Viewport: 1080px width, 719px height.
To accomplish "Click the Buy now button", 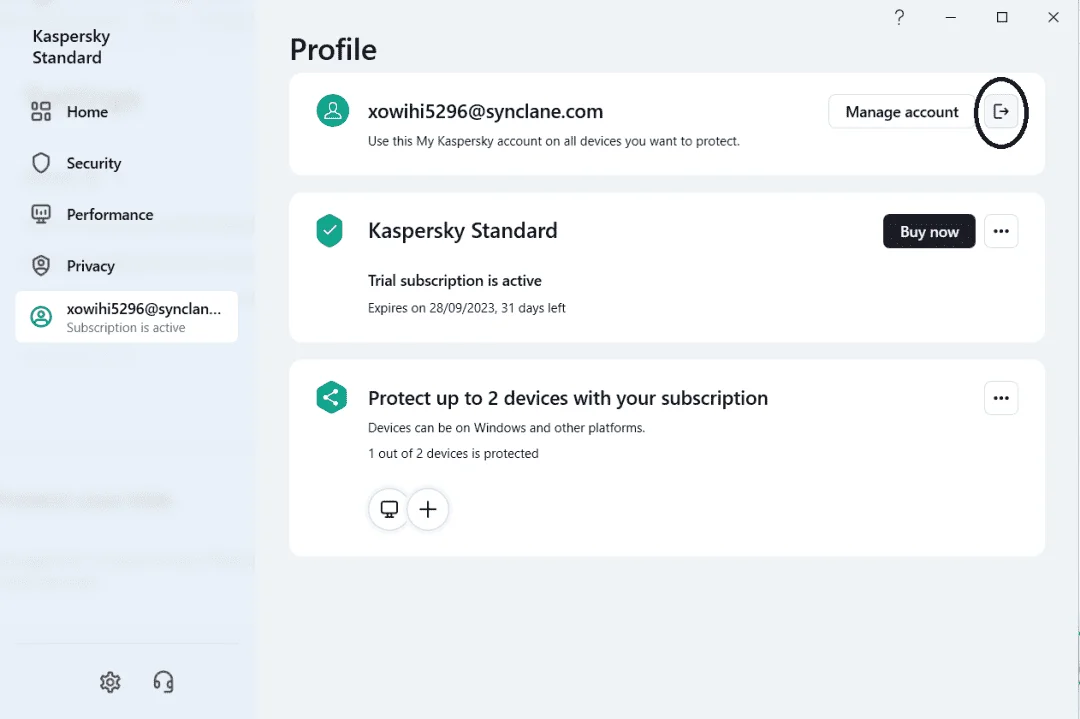I will coord(929,231).
